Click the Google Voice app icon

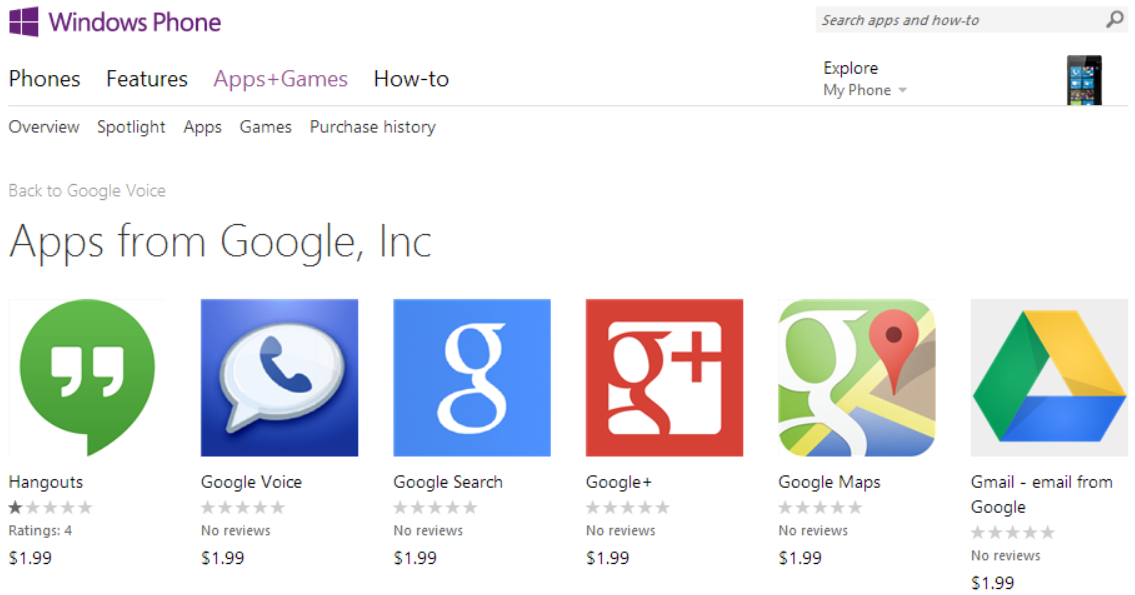point(279,378)
